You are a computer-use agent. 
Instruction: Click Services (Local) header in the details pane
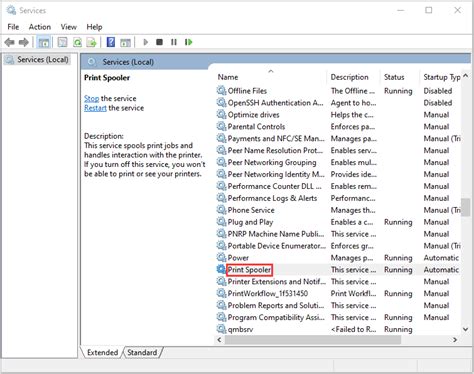(128, 62)
